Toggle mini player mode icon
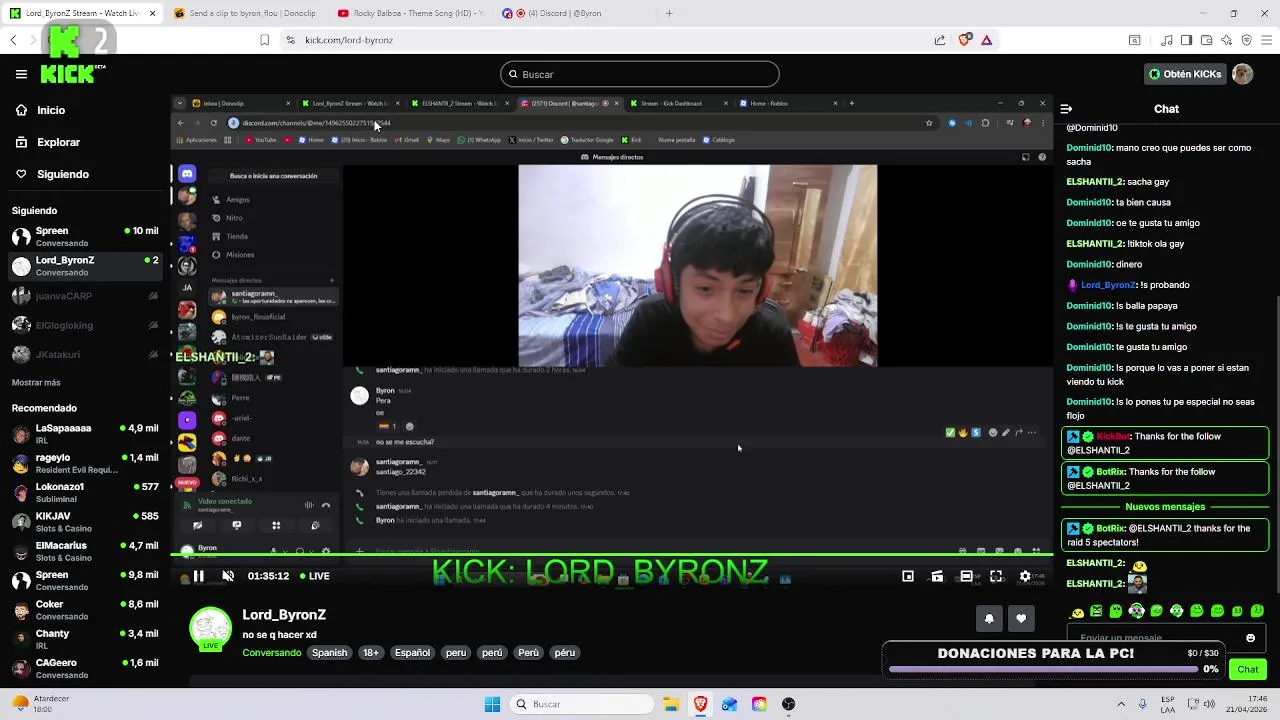This screenshot has width=1280, height=720. (908, 576)
